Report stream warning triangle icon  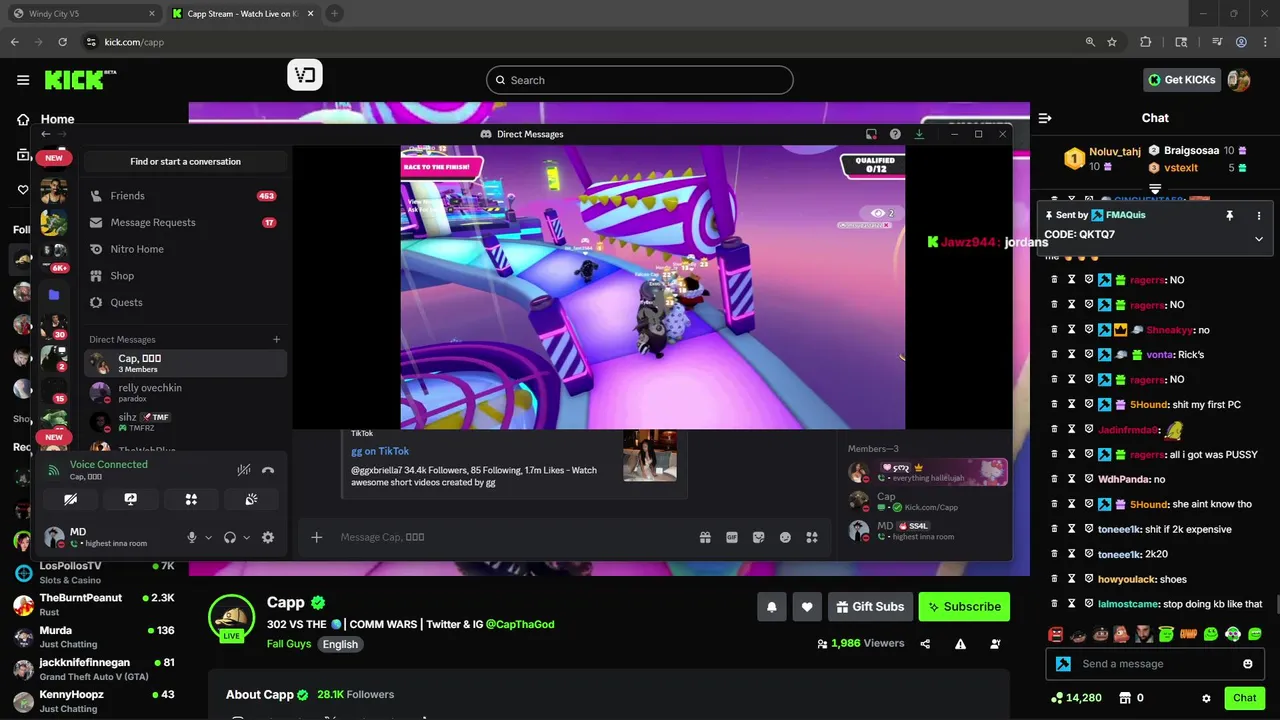pyautogui.click(x=960, y=644)
